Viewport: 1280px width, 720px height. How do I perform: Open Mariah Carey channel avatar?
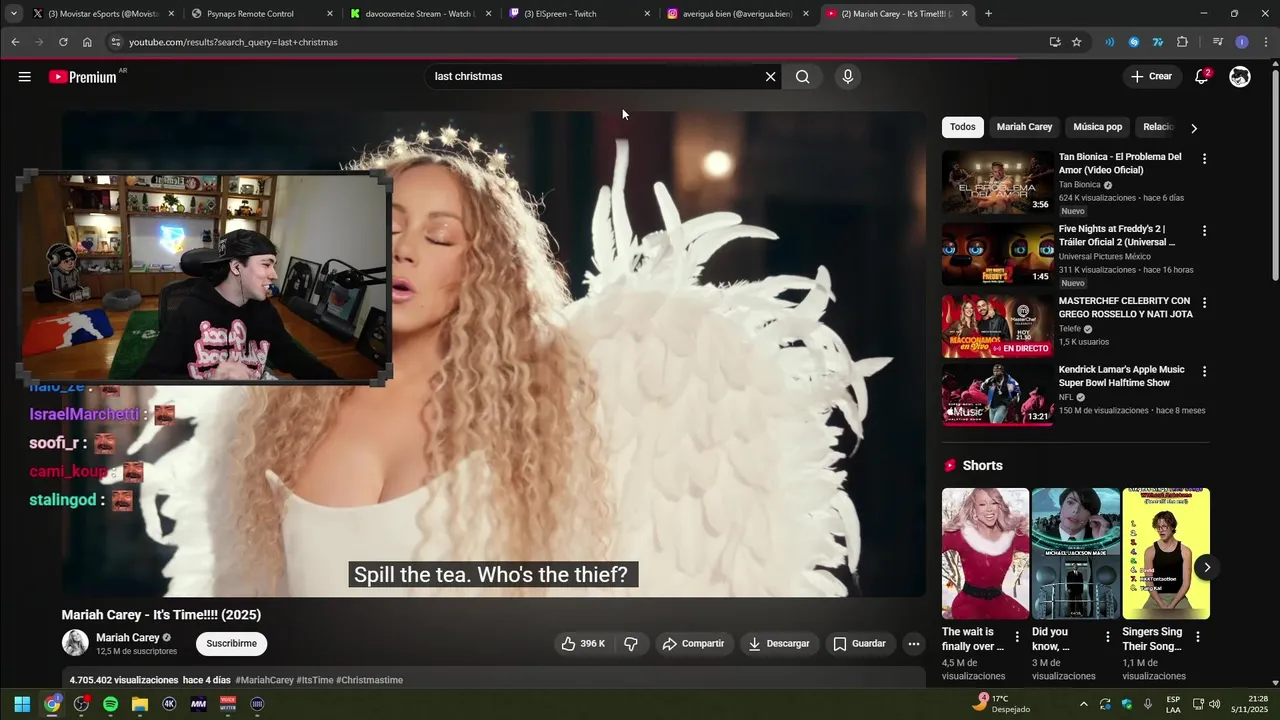[x=75, y=643]
